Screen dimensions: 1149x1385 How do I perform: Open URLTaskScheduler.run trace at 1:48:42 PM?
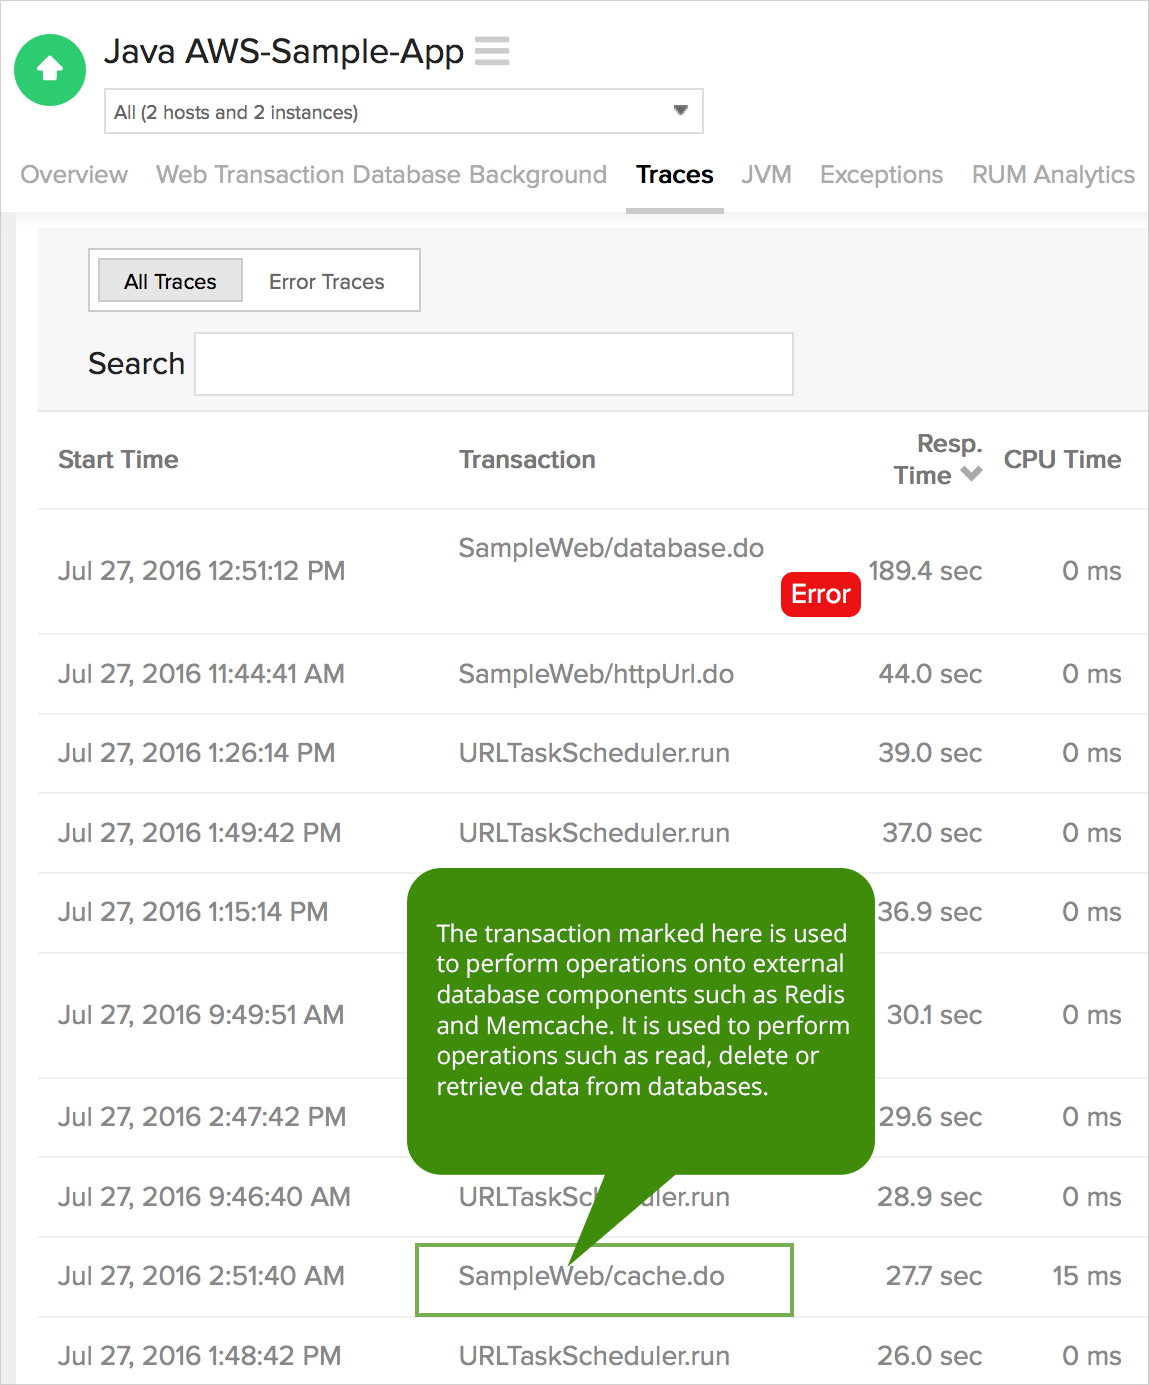tap(594, 1356)
